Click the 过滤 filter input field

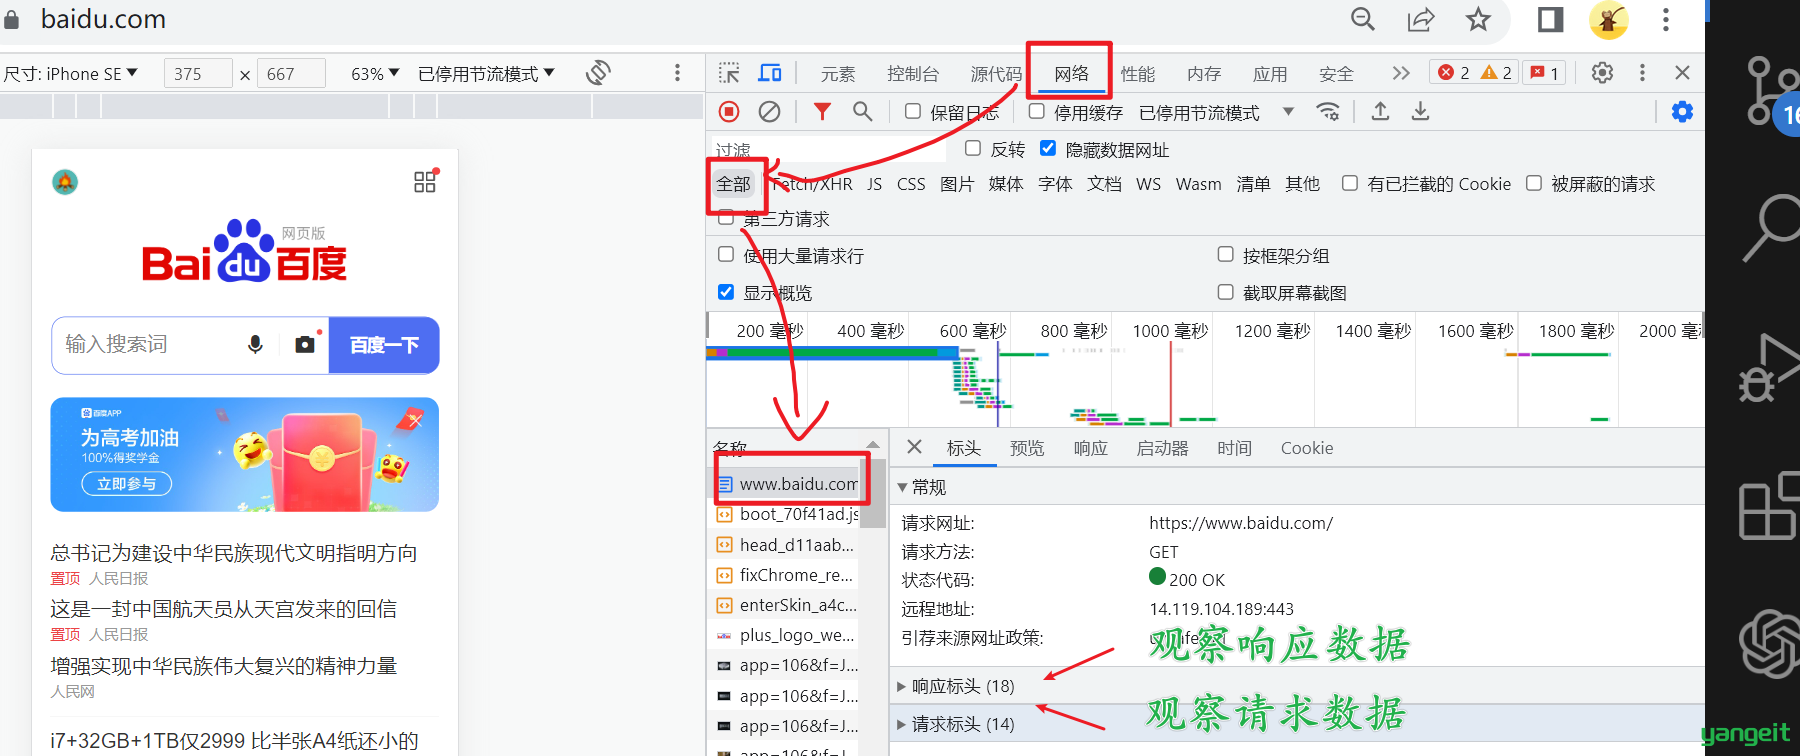[828, 149]
